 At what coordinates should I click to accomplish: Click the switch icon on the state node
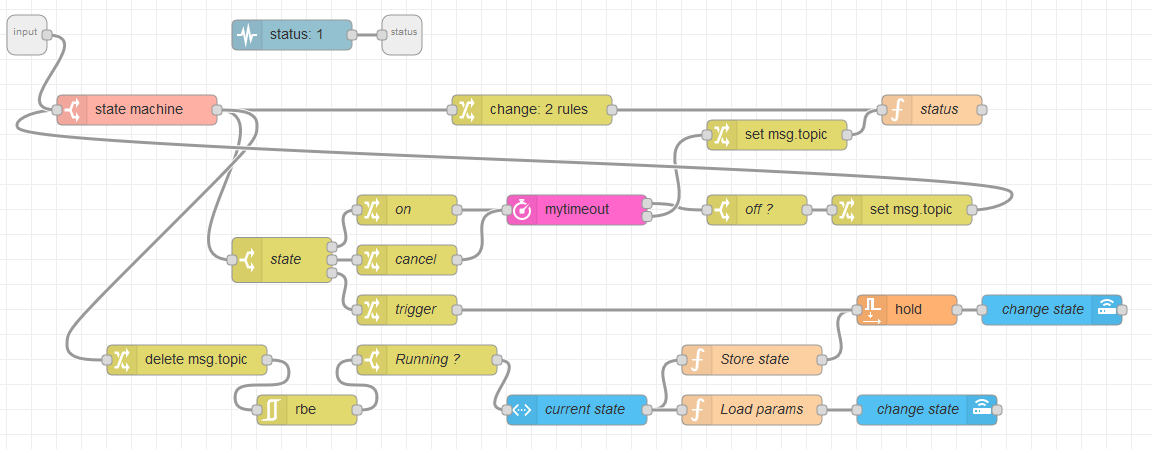pyautogui.click(x=247, y=260)
